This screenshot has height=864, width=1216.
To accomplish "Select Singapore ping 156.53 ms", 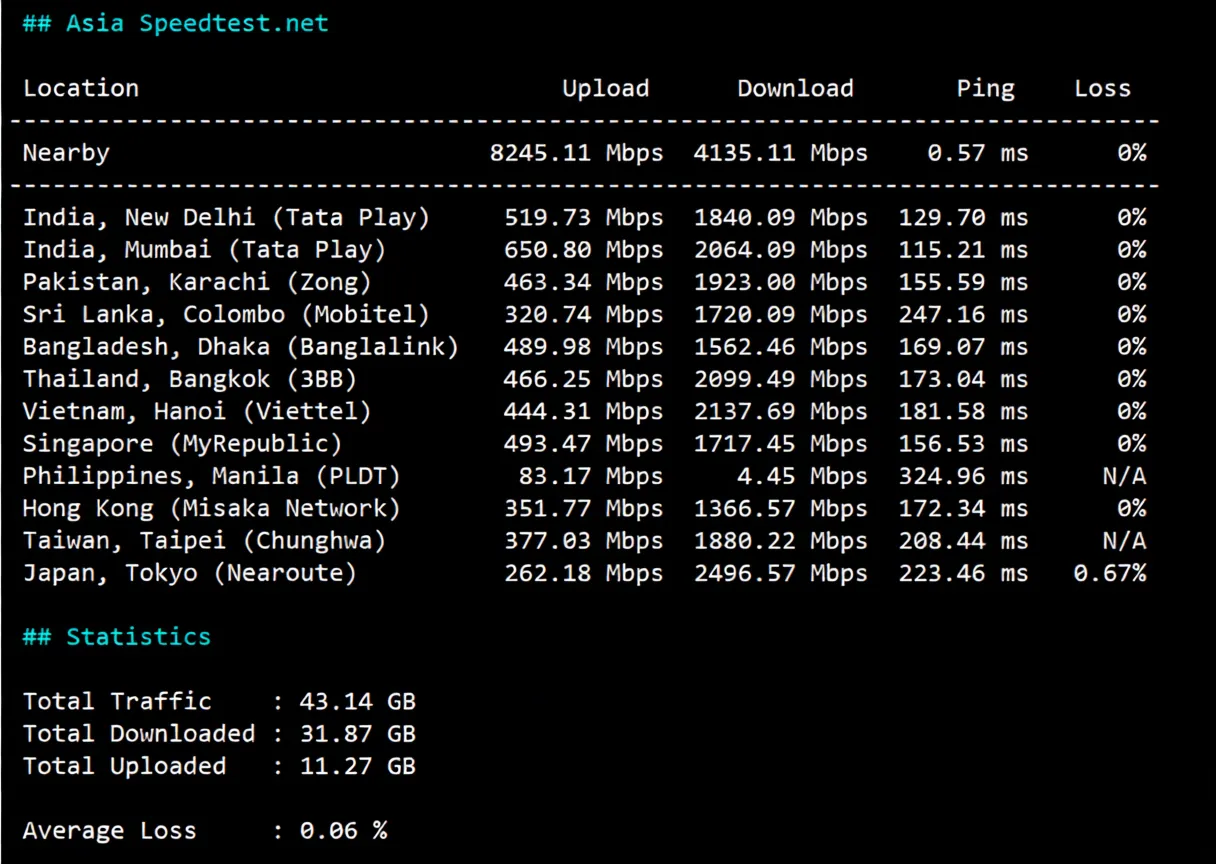I will pyautogui.click(x=963, y=444).
